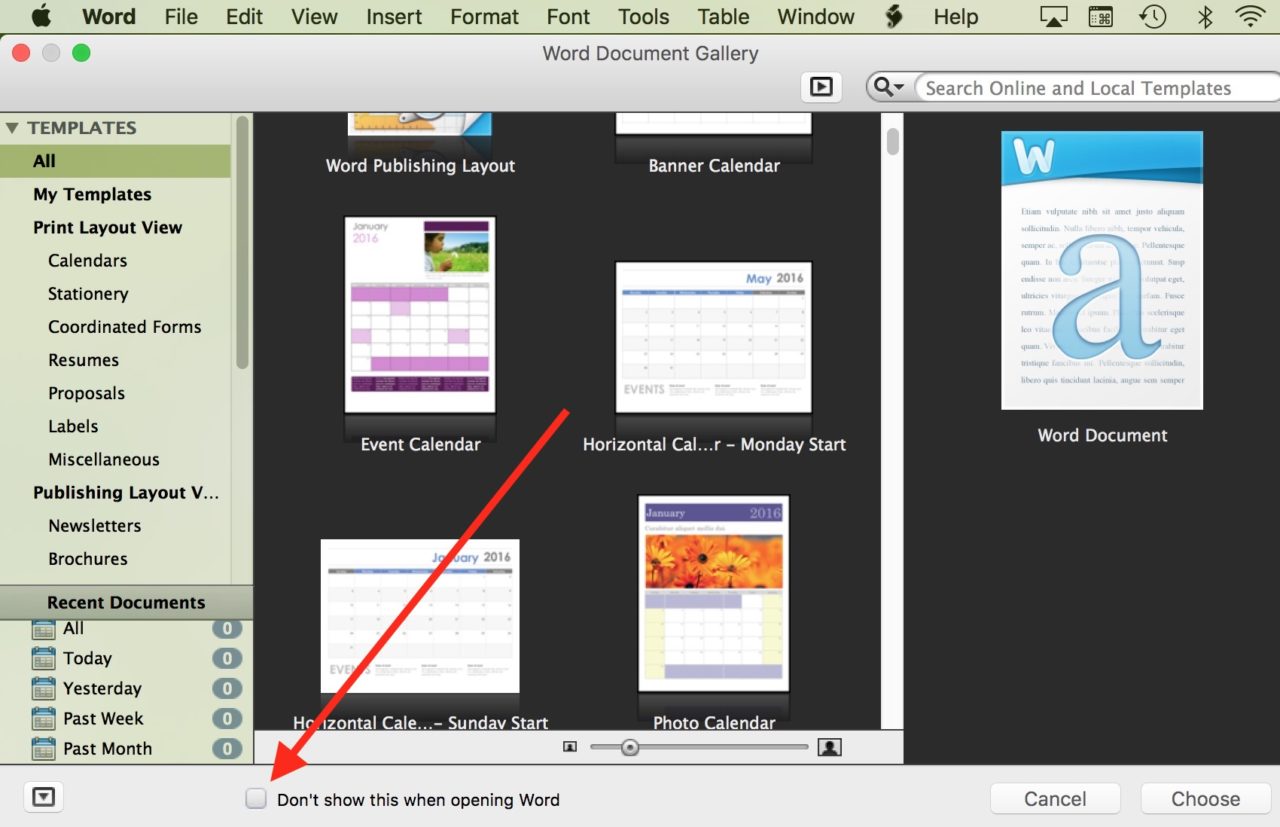This screenshot has width=1280, height=827.
Task: Open the Table menu
Action: pos(723,16)
